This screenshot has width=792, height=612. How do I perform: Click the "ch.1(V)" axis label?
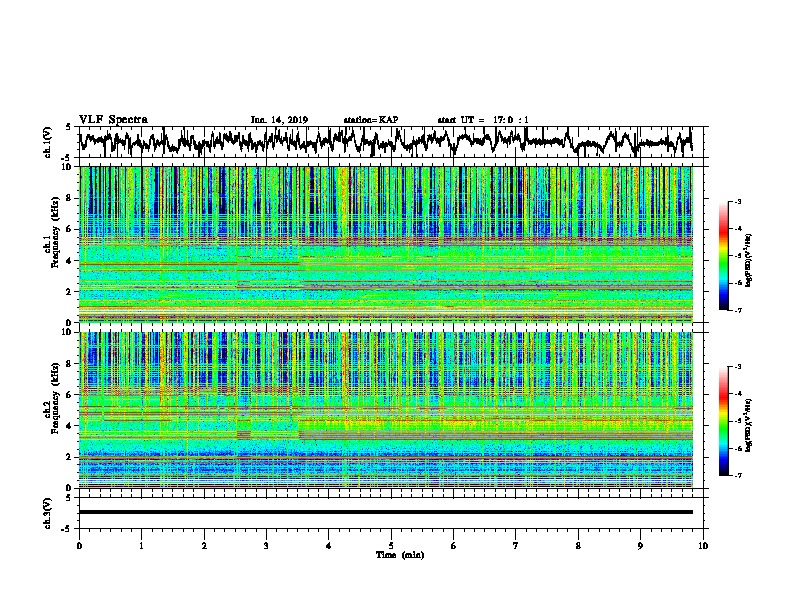pos(48,142)
